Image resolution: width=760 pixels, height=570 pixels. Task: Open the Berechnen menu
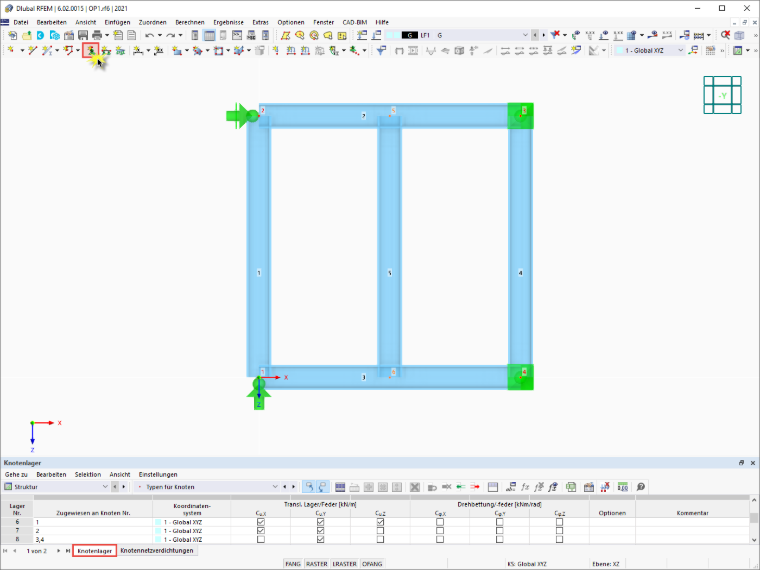(190, 22)
